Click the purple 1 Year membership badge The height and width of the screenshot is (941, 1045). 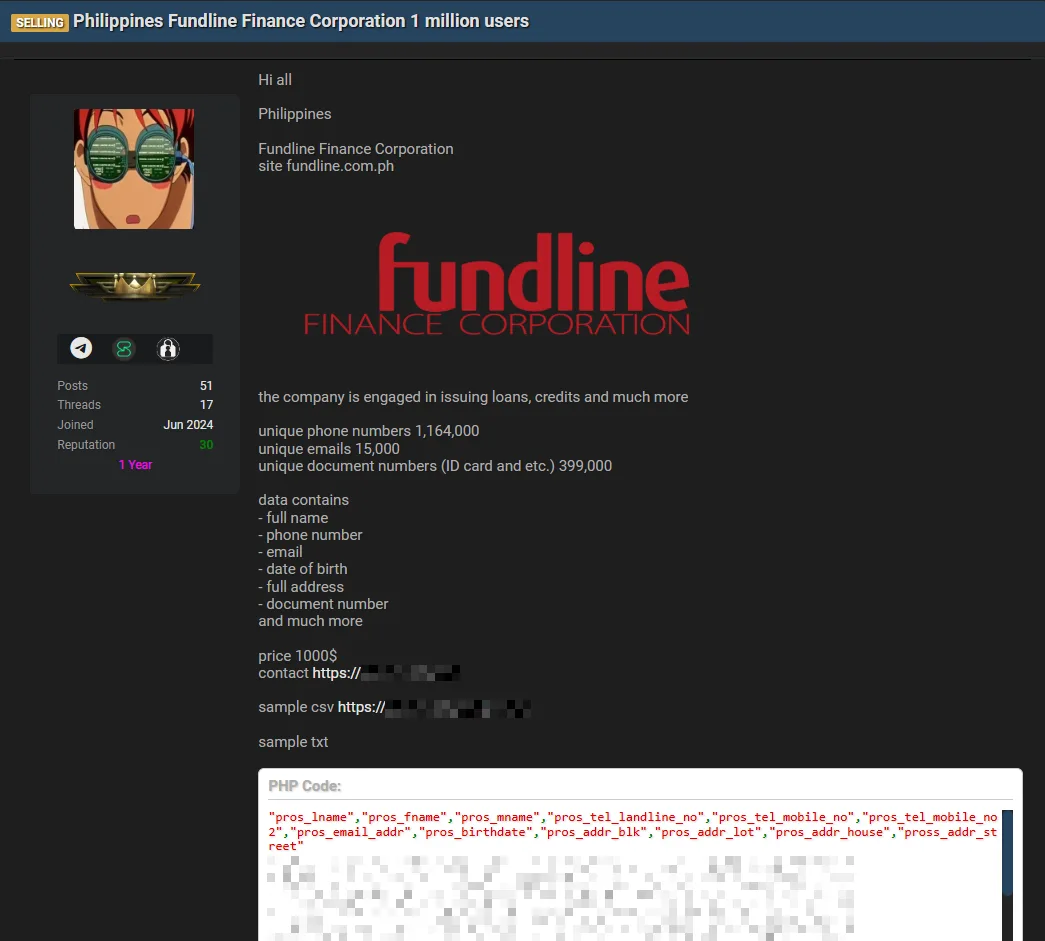[135, 464]
